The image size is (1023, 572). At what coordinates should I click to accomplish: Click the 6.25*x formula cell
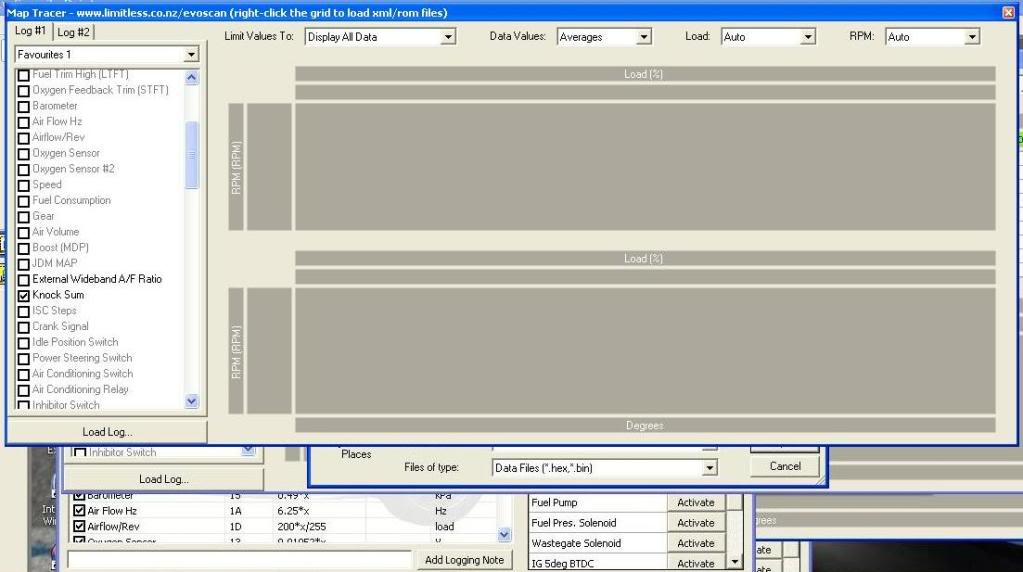293,511
